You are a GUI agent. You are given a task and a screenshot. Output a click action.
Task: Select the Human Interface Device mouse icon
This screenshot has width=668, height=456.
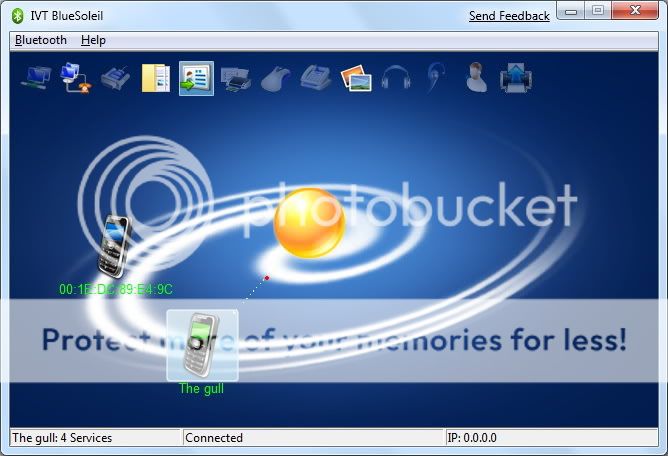(276, 78)
